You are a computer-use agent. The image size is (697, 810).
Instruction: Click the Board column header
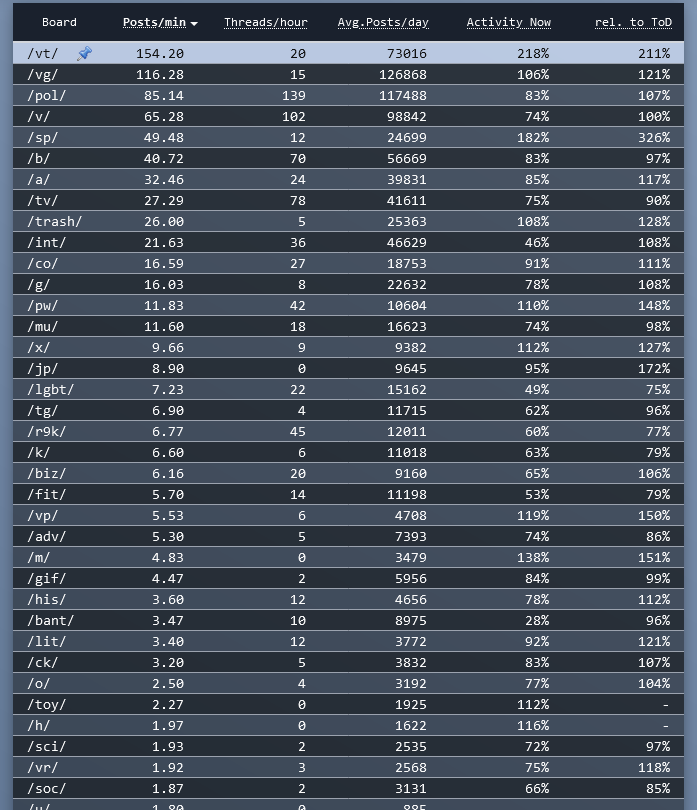point(59,22)
